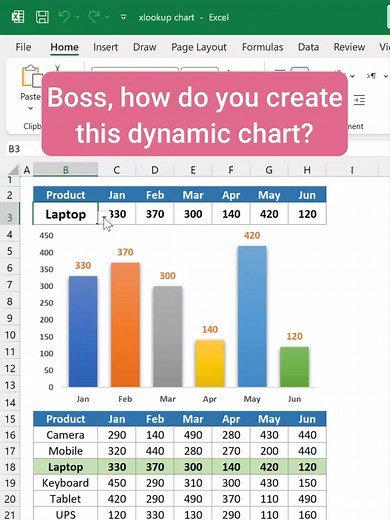The width and height of the screenshot is (390, 520).
Task: Click Camera's Mar value 490
Action: click(193, 435)
